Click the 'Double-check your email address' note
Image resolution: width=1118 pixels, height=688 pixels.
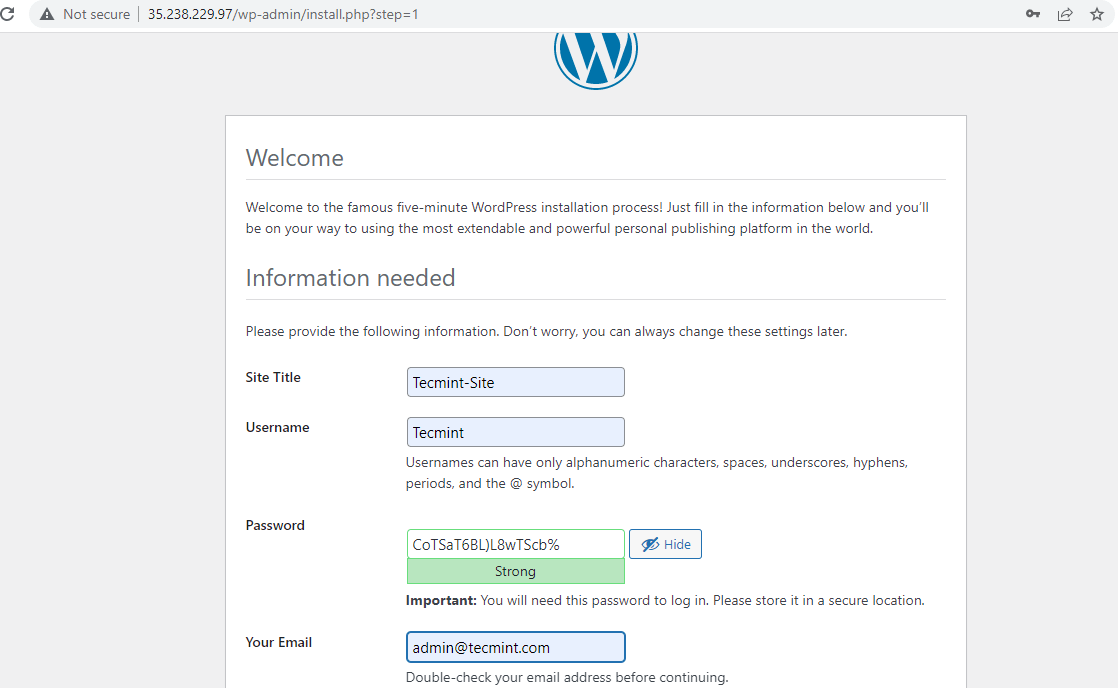pos(567,677)
